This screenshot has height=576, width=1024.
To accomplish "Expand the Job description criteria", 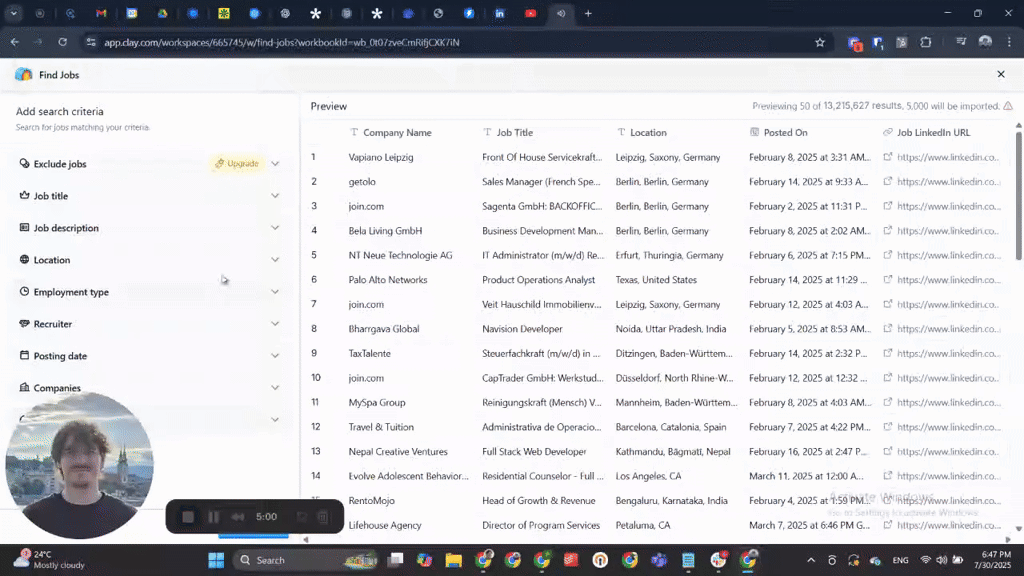I will click(x=275, y=228).
